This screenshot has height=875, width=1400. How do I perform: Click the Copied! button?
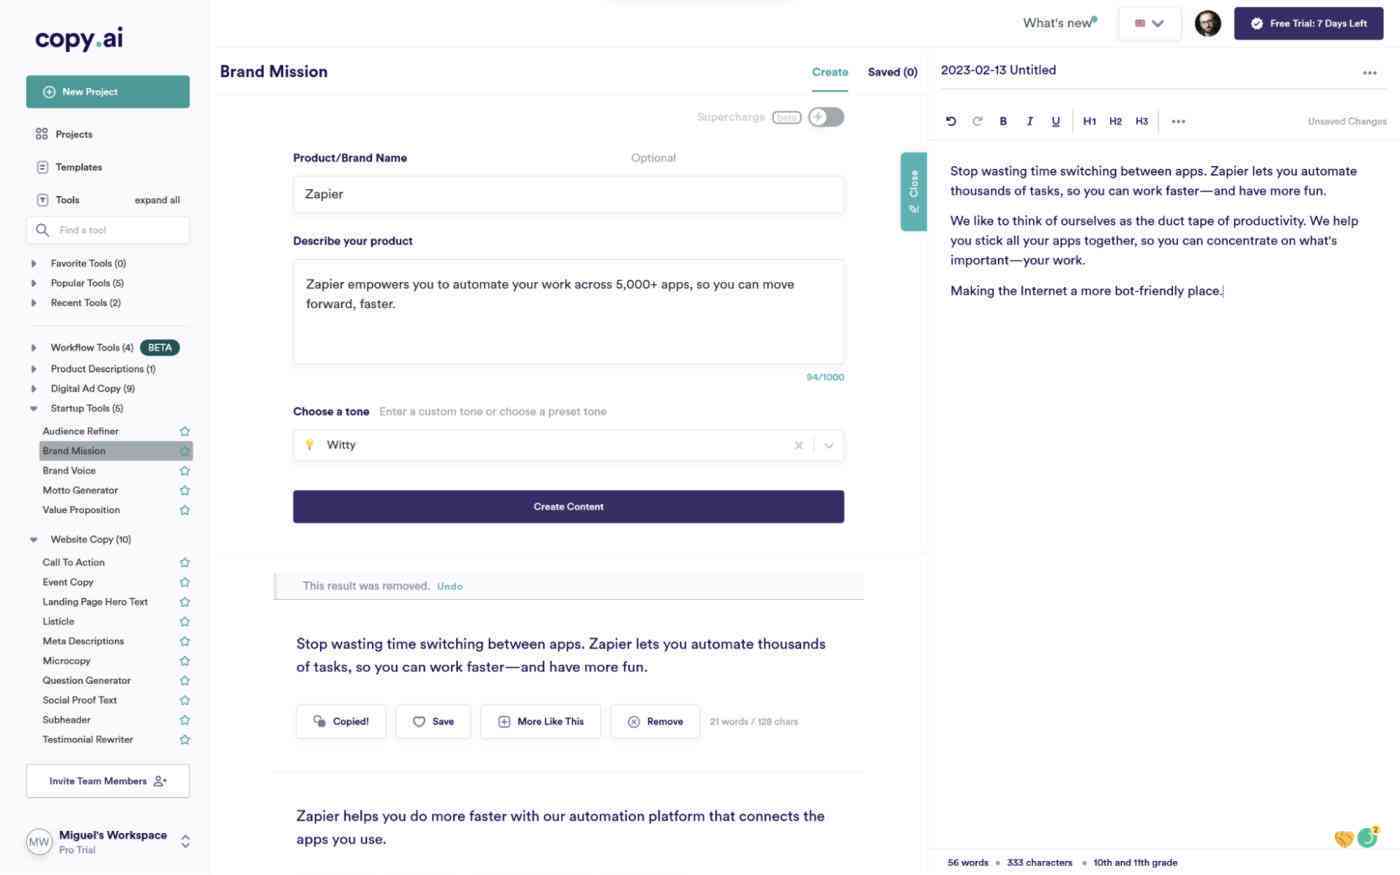click(x=341, y=721)
